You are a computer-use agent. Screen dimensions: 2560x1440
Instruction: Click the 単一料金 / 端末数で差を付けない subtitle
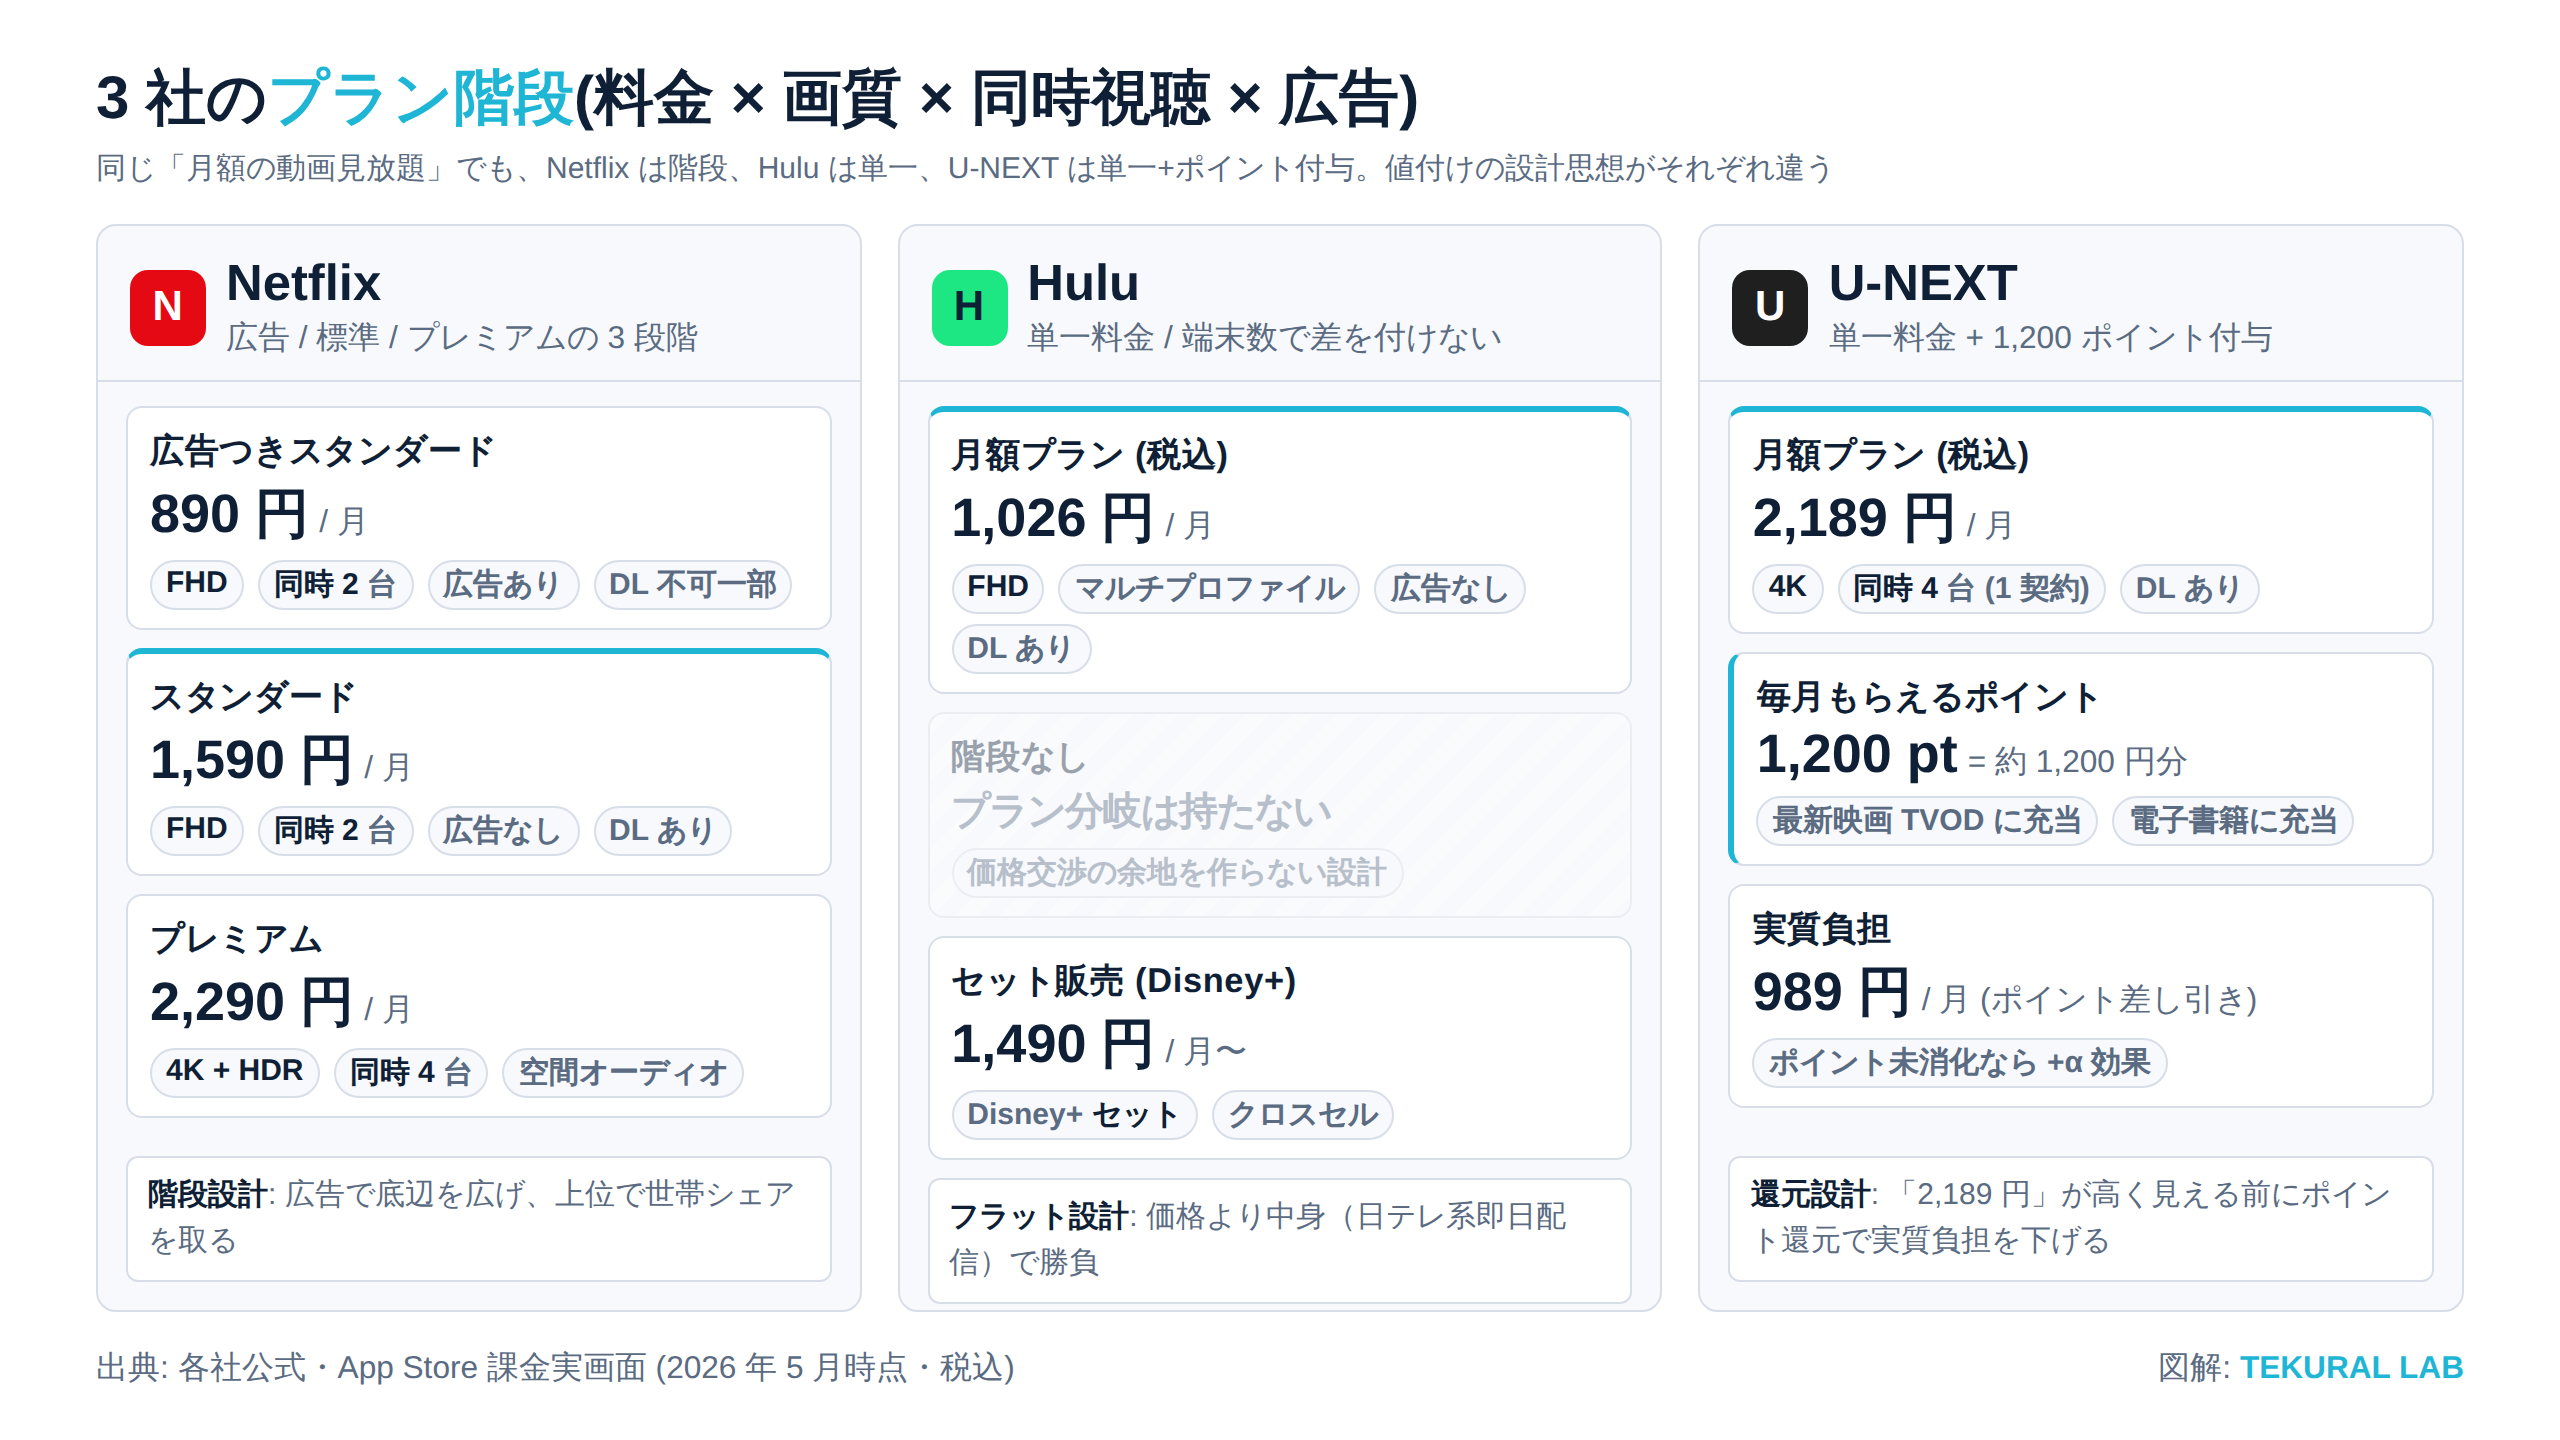[1264, 337]
